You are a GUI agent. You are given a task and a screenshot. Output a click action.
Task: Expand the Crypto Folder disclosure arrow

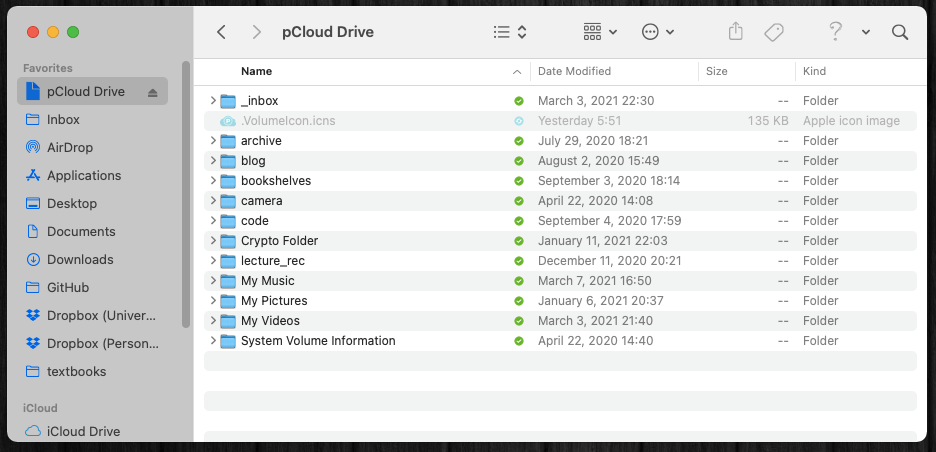[x=213, y=241]
